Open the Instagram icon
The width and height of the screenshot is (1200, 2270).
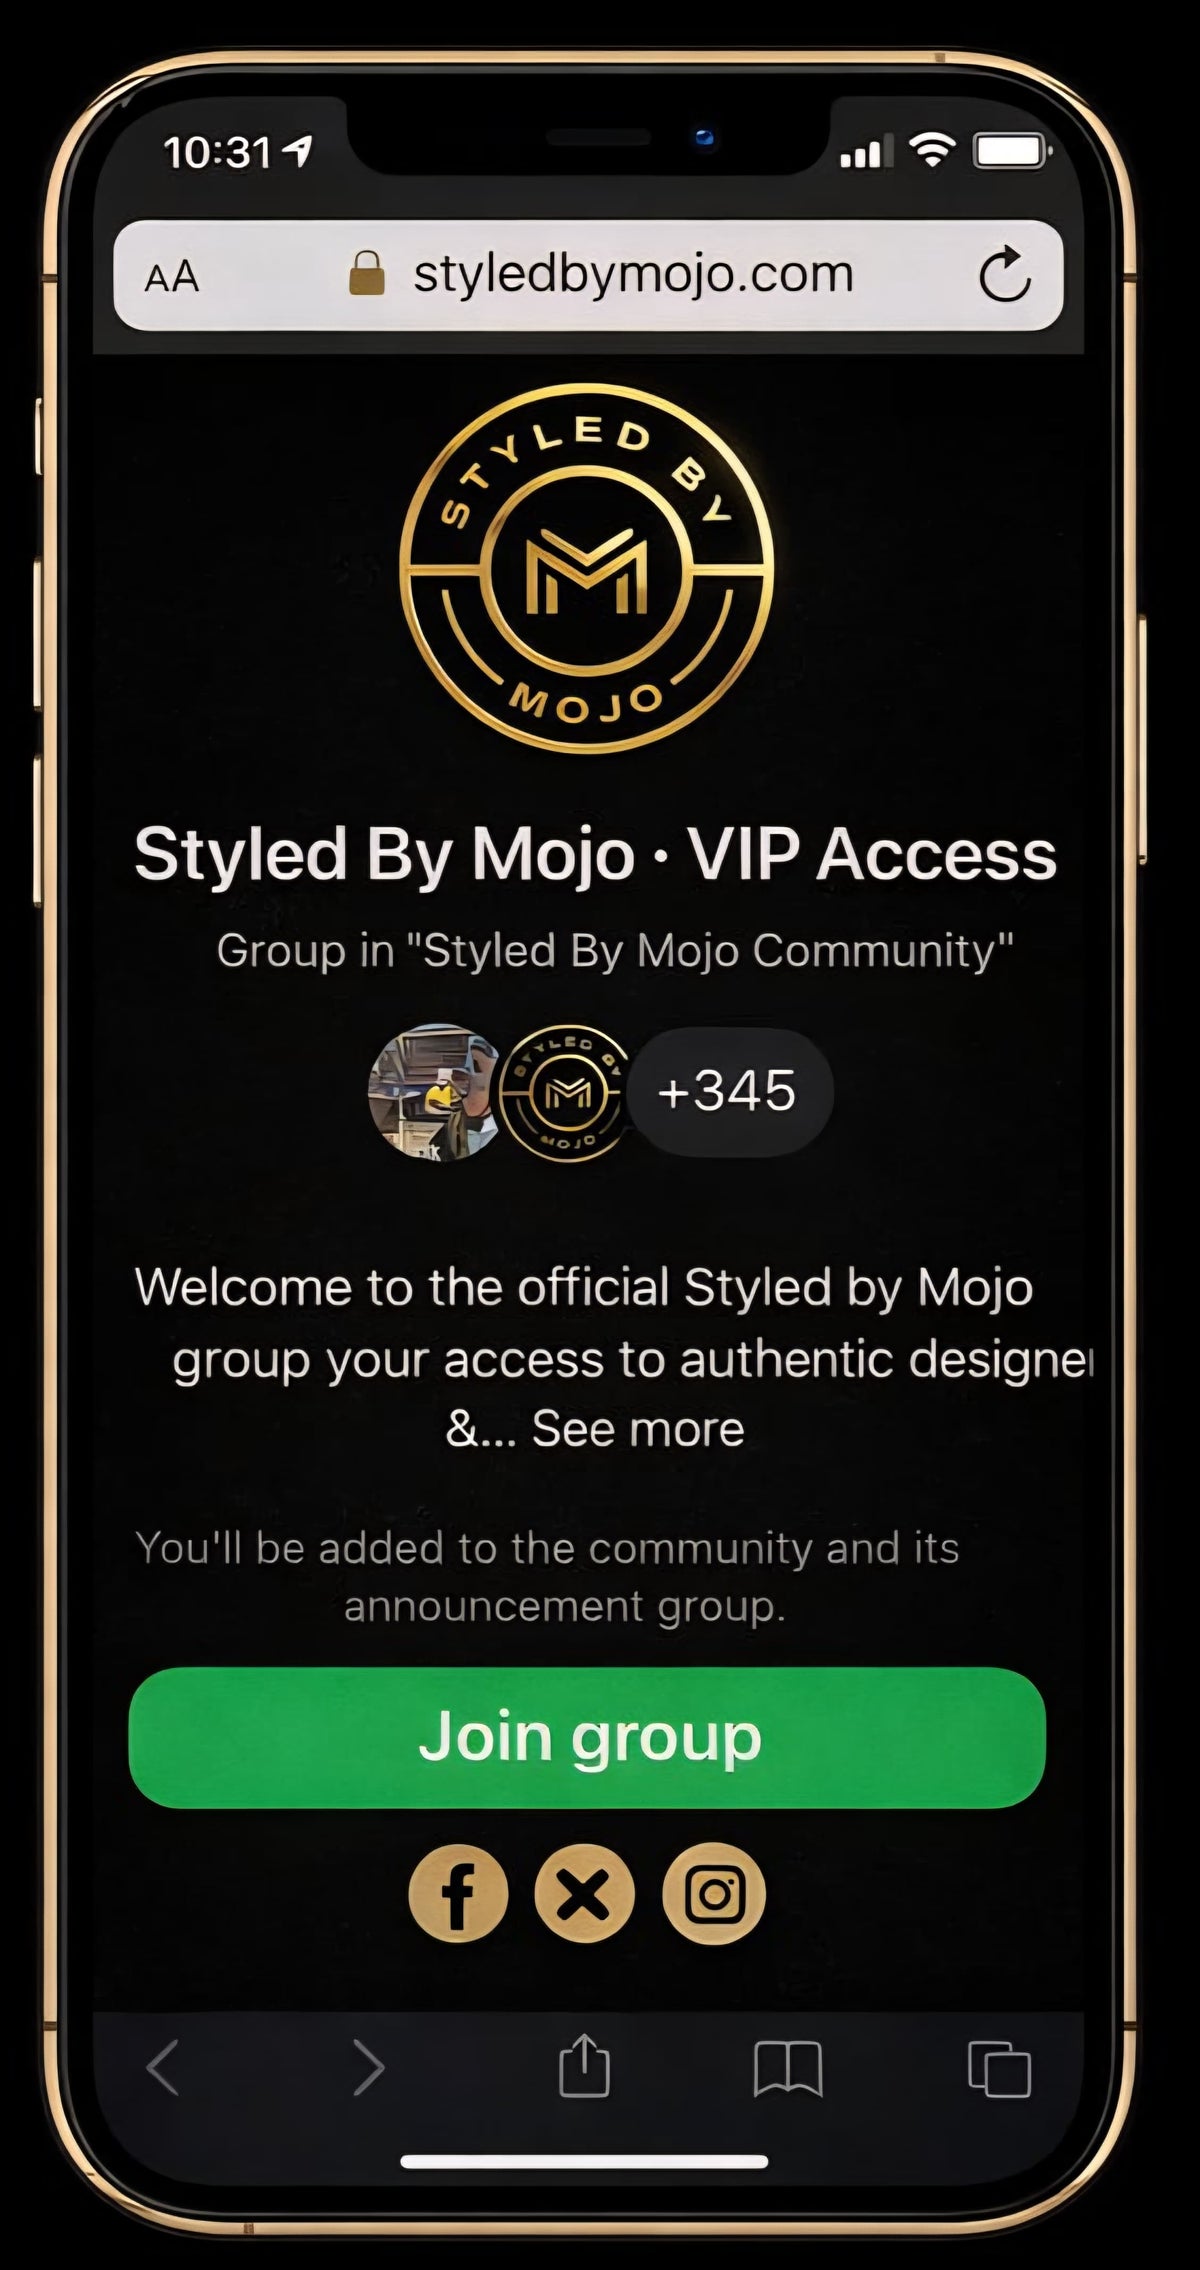(x=713, y=1893)
